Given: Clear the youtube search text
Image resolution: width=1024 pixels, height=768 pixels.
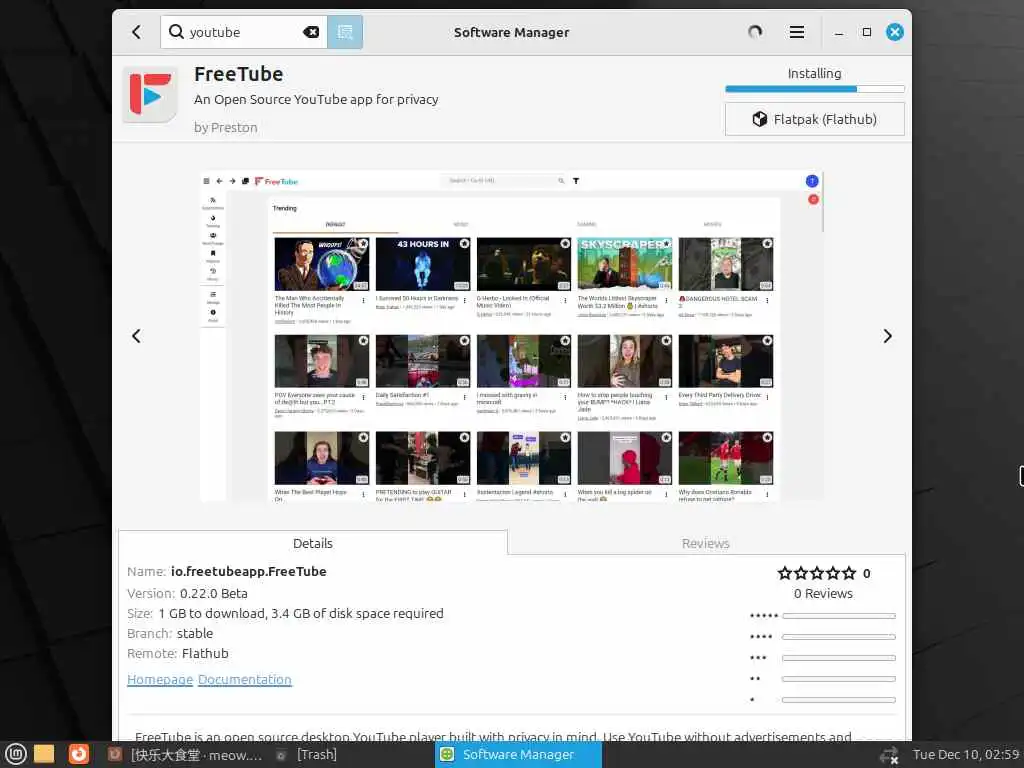Looking at the screenshot, I should (x=312, y=32).
